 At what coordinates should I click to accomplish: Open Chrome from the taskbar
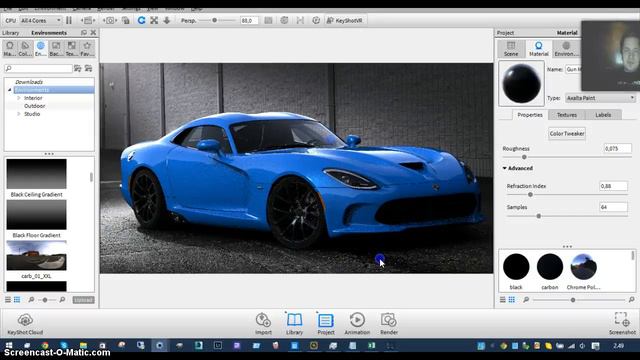[45, 346]
